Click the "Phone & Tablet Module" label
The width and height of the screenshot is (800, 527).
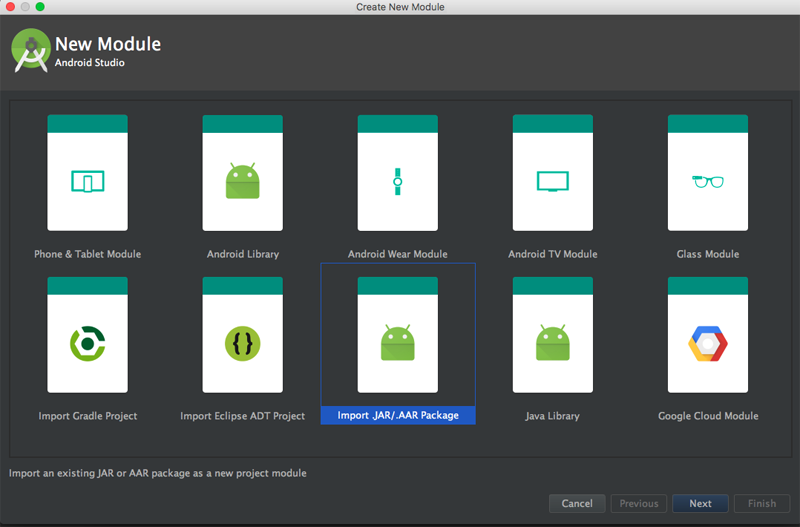coord(88,254)
